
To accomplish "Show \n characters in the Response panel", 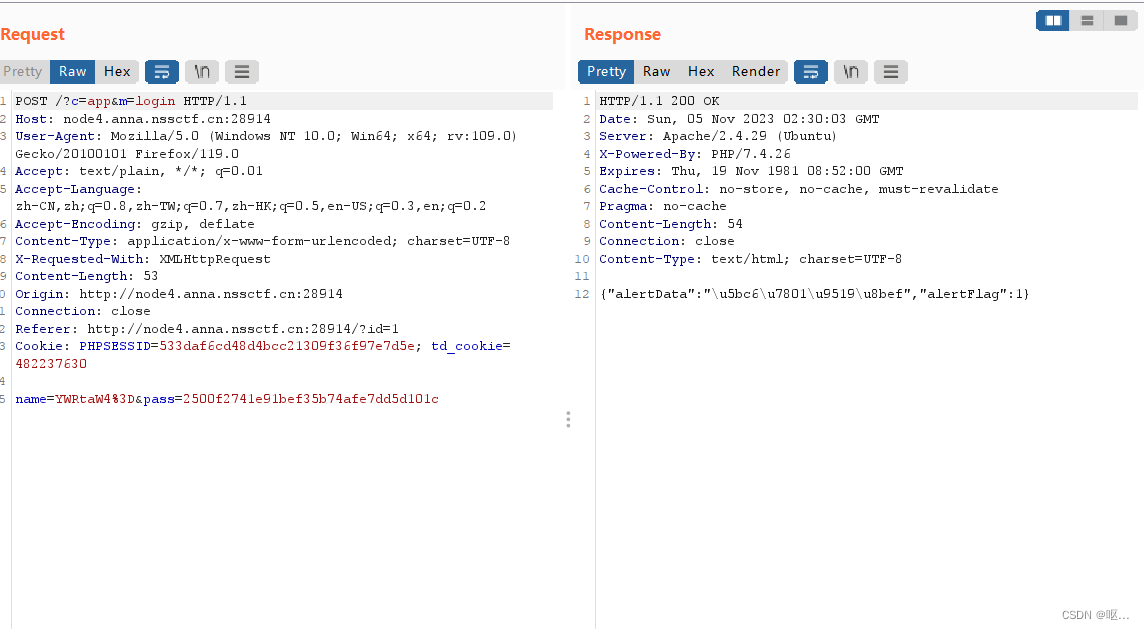I will coord(850,71).
